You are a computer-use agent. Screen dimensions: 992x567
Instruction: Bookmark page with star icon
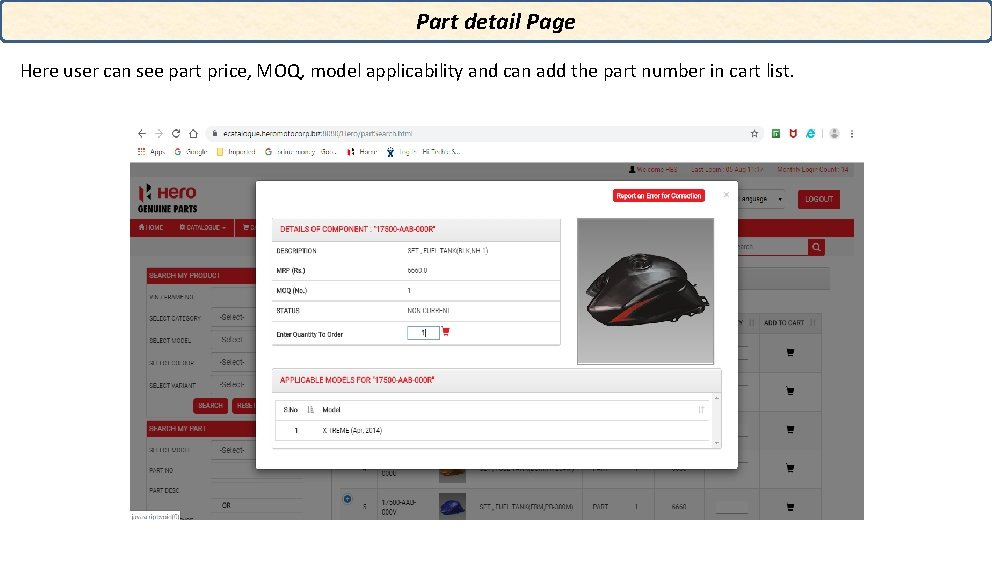pyautogui.click(x=754, y=134)
